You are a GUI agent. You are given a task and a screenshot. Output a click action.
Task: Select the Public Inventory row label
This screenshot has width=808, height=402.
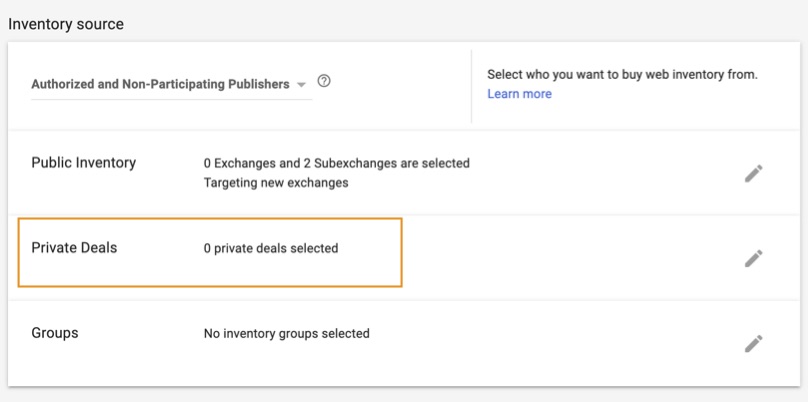[83, 163]
